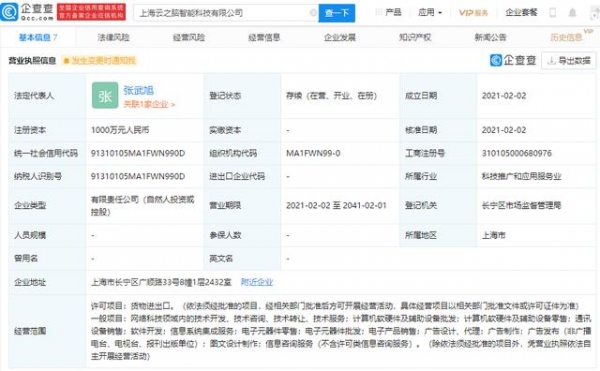Select region value 上海市
This screenshot has height=371, width=600.
click(494, 235)
